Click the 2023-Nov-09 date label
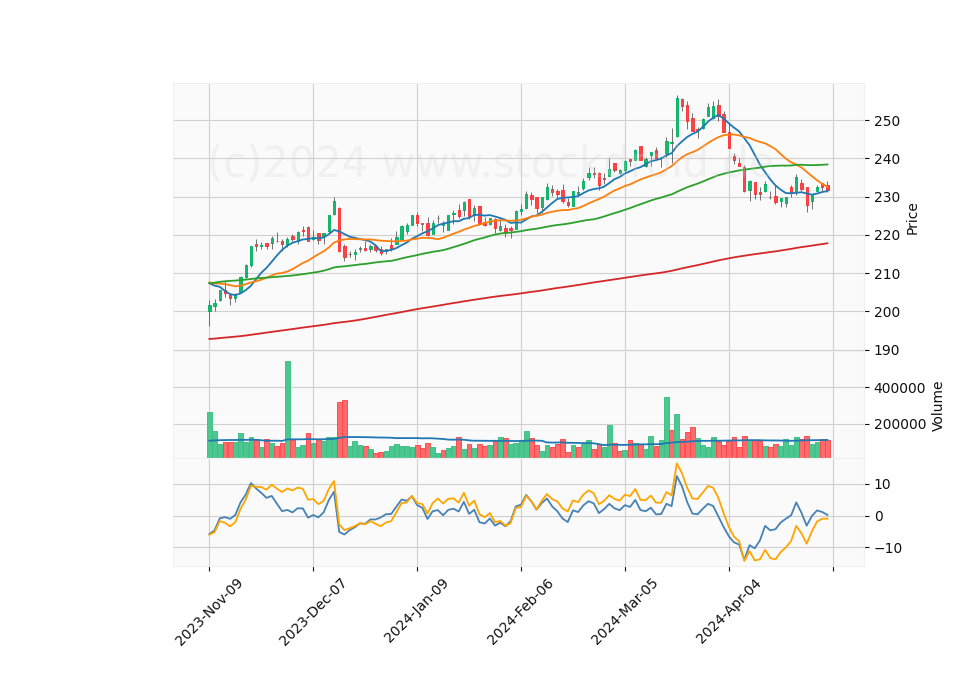960x690 pixels. coord(209,612)
